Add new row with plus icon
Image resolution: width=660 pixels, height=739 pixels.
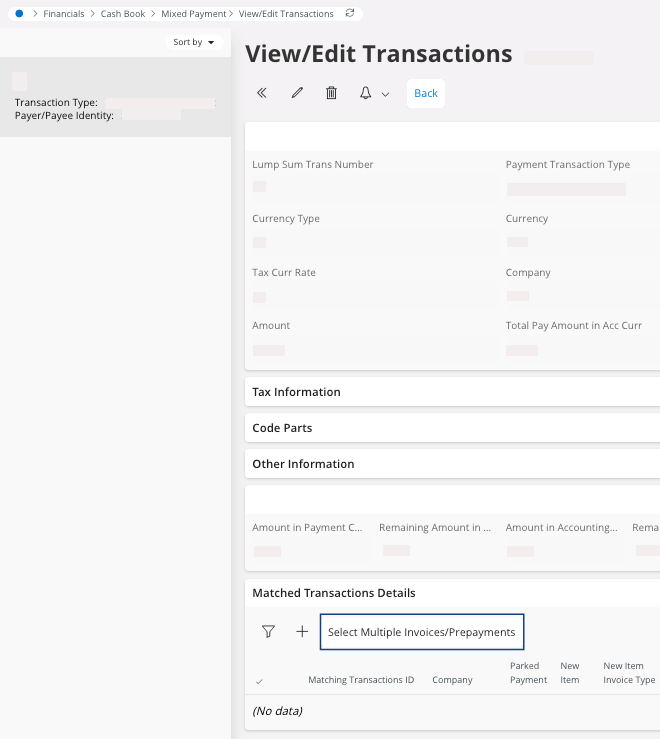click(302, 632)
